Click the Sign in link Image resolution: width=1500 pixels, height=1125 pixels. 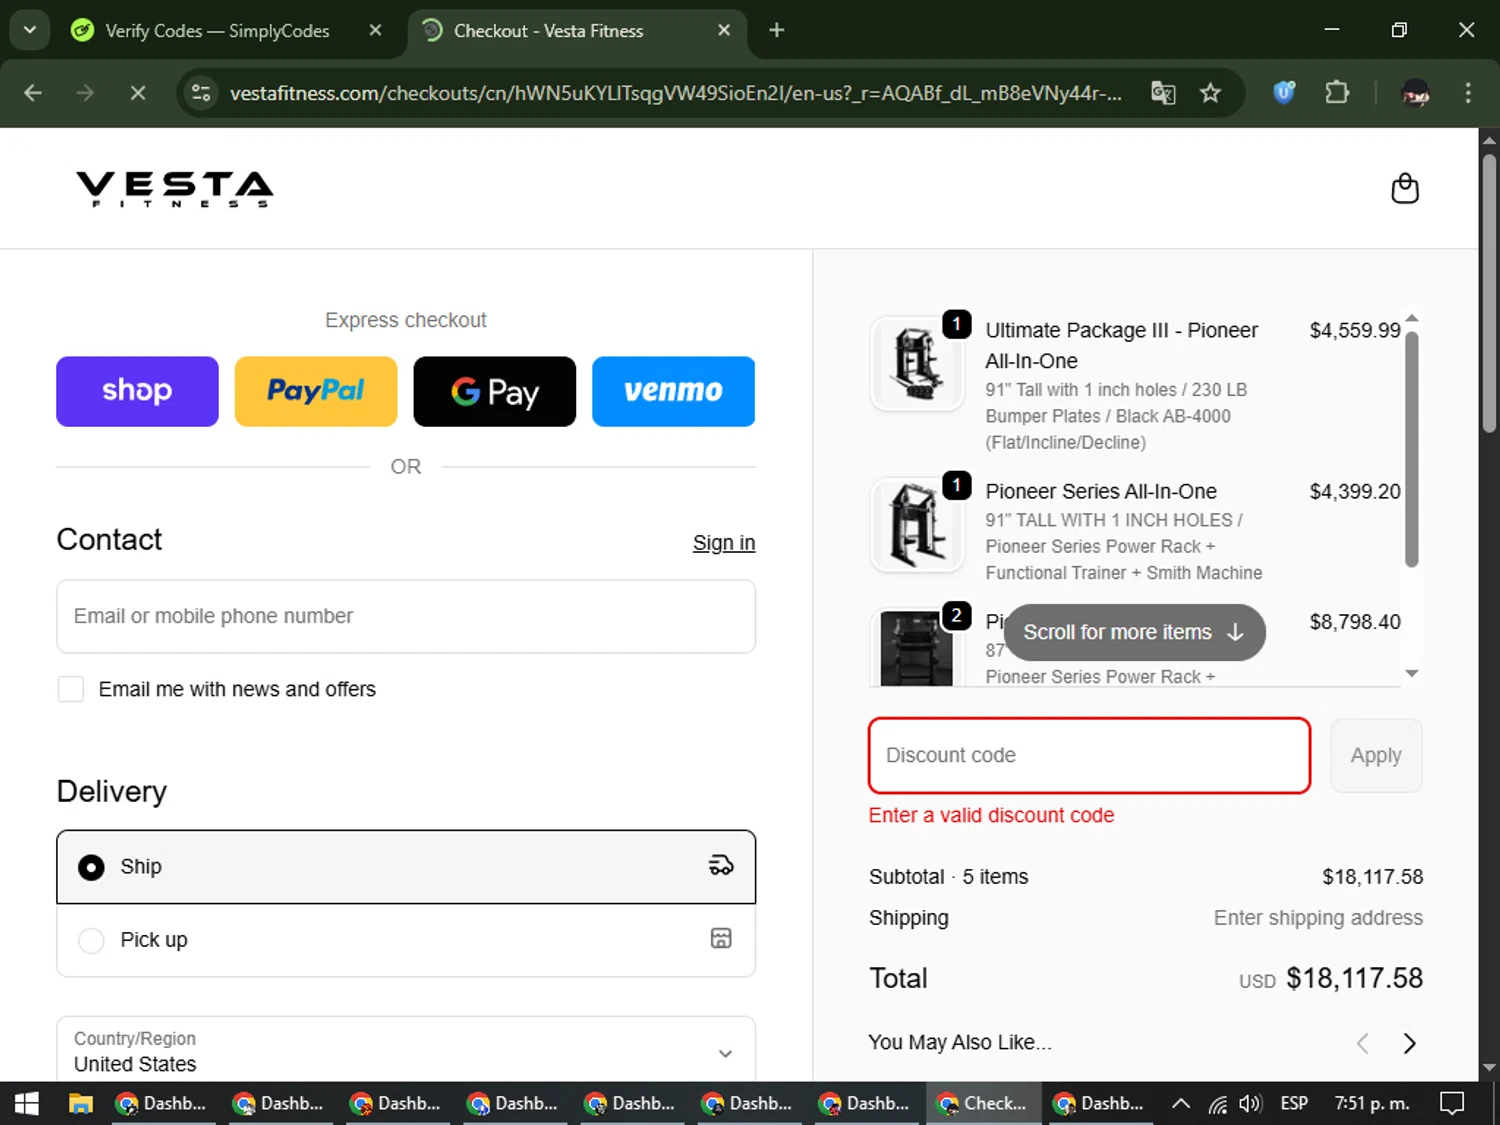pos(724,543)
